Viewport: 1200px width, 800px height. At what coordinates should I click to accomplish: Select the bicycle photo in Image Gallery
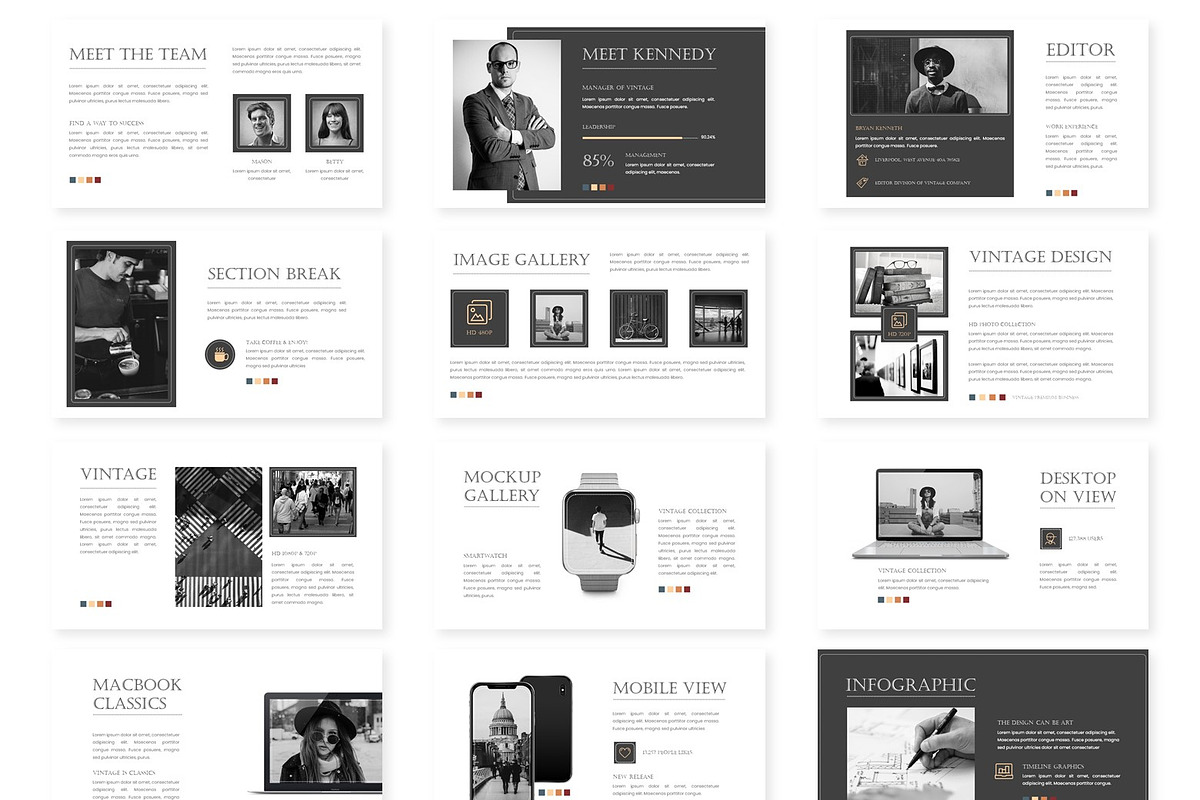tap(639, 319)
